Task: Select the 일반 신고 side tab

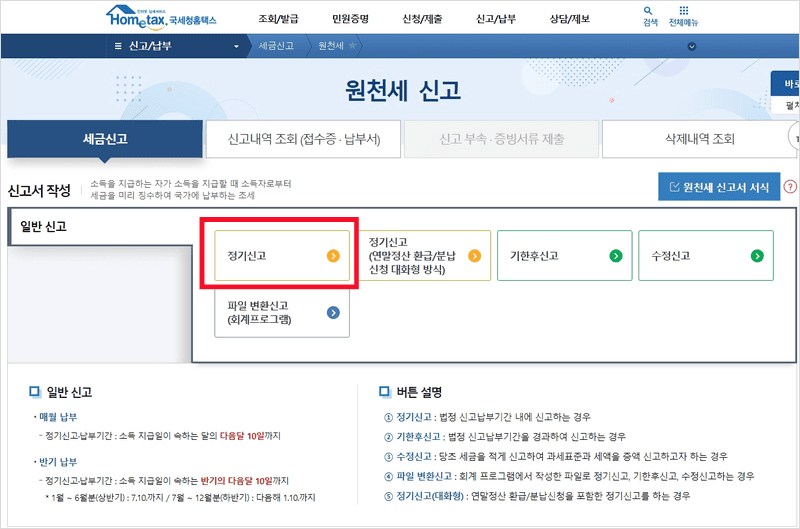Action: tap(99, 226)
